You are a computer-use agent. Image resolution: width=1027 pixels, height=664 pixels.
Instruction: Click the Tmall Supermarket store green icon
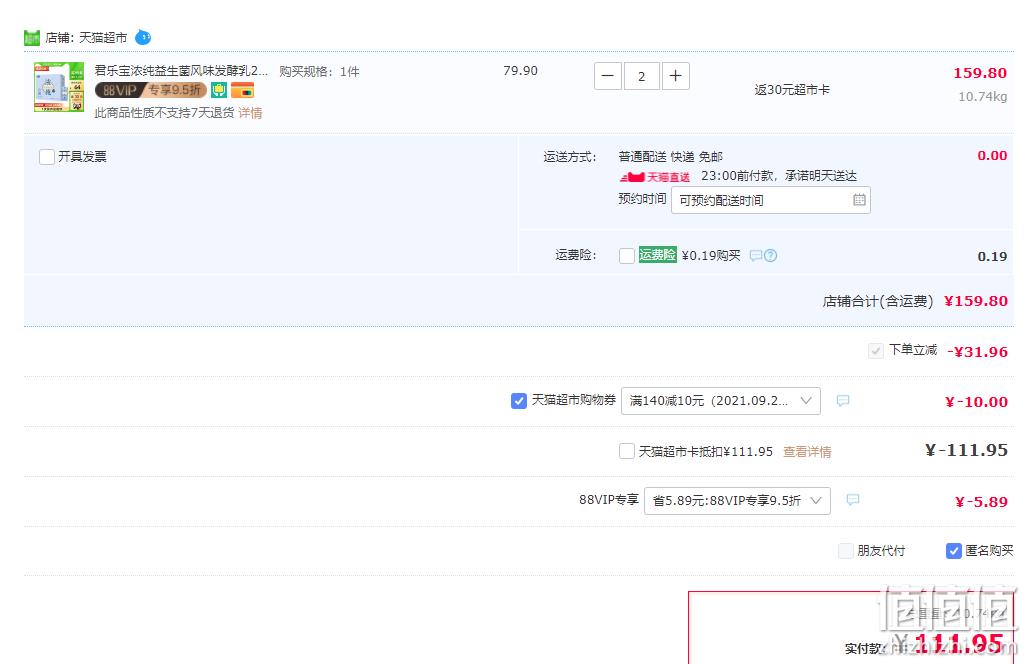[x=31, y=38]
